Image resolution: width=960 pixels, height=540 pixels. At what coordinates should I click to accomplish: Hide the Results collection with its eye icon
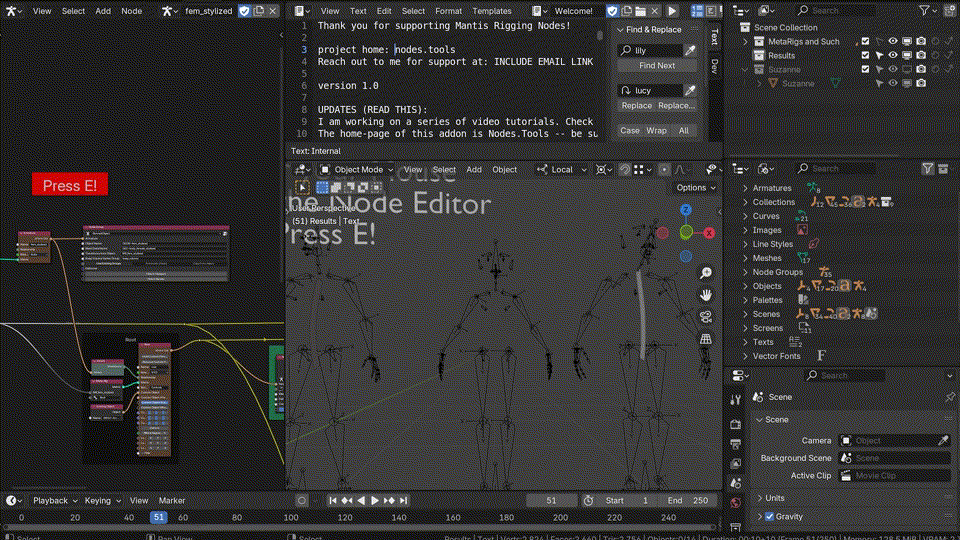[893, 56]
